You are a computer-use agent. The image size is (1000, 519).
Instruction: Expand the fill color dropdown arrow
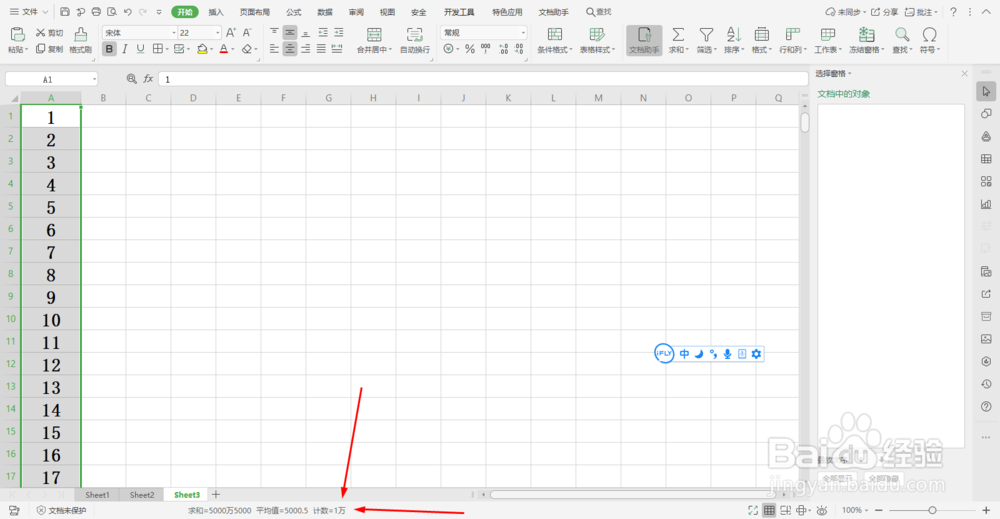click(214, 49)
